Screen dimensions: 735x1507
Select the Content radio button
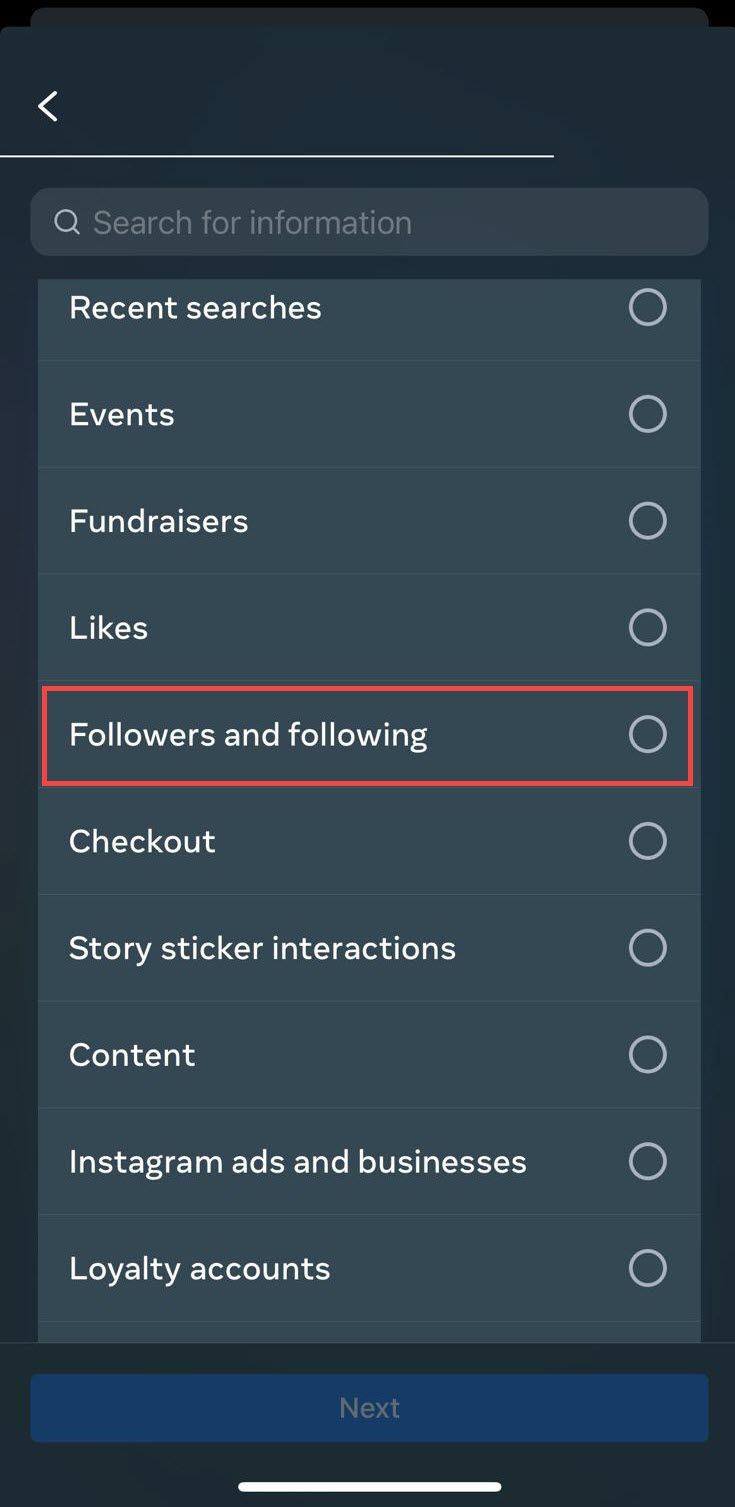648,1054
